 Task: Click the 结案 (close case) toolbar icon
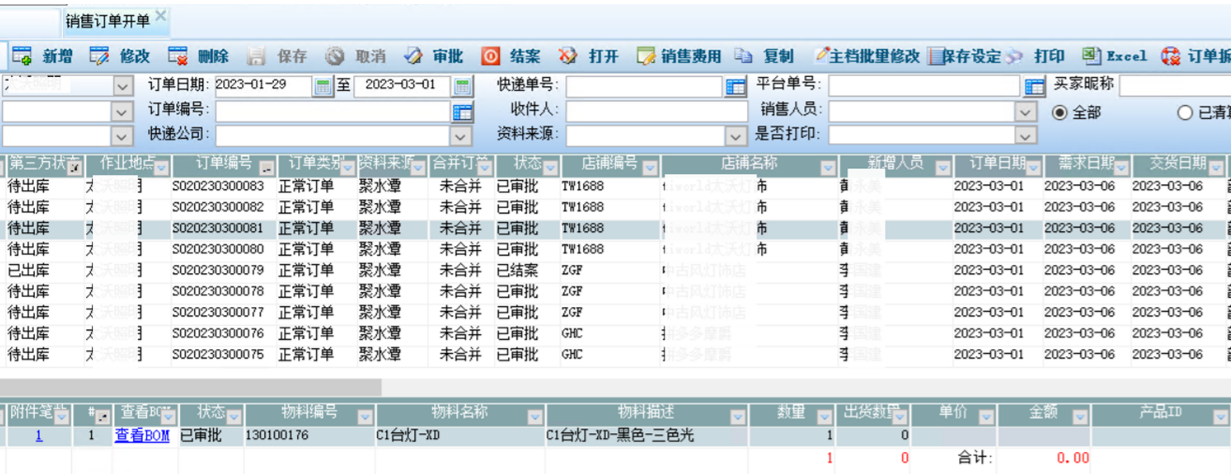point(491,56)
